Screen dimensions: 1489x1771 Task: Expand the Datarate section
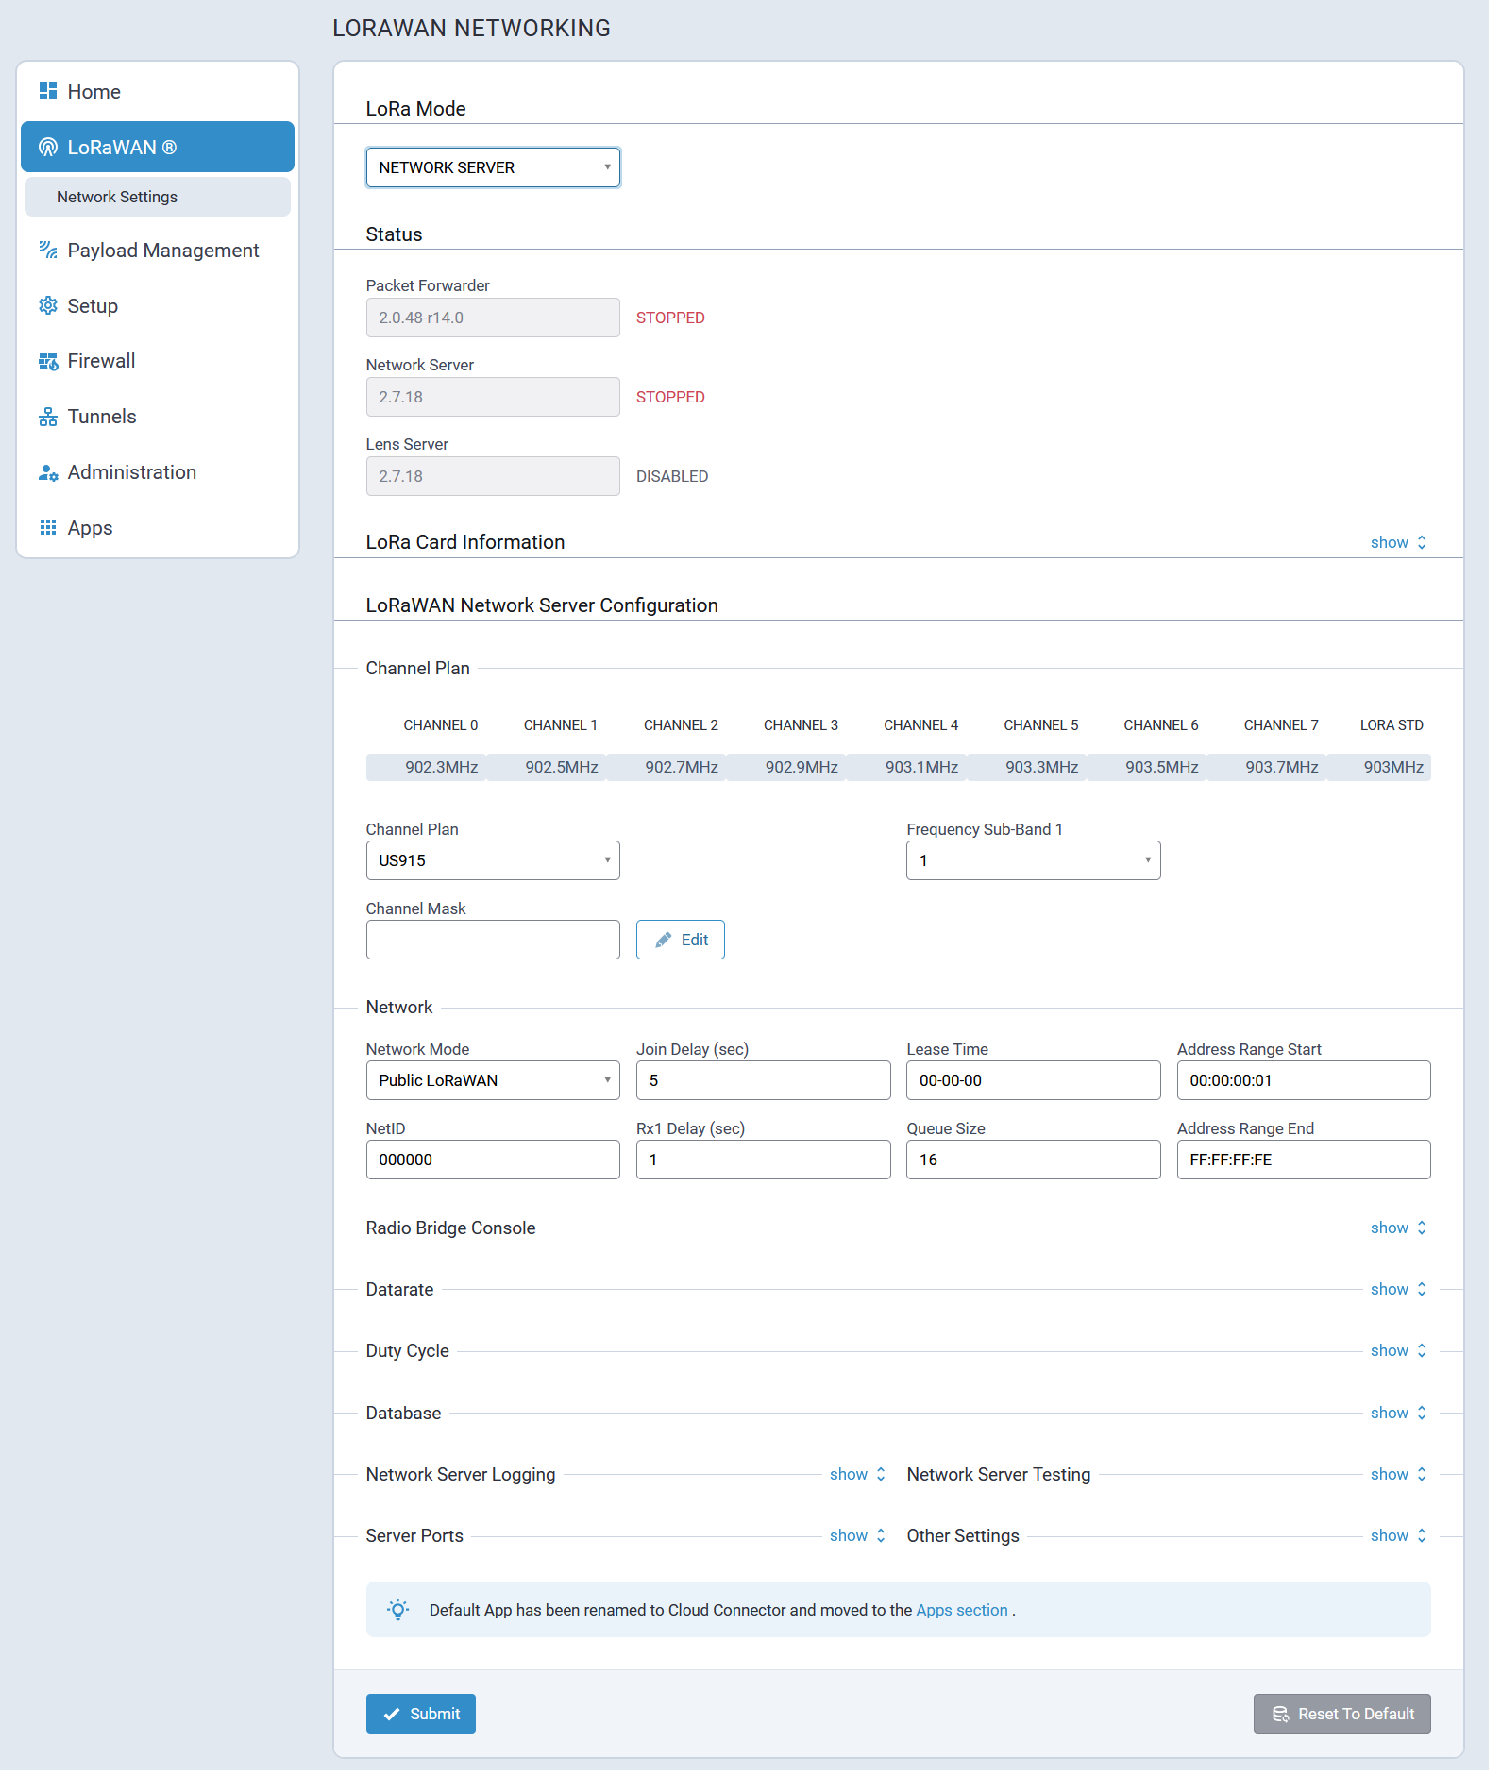point(1397,1290)
